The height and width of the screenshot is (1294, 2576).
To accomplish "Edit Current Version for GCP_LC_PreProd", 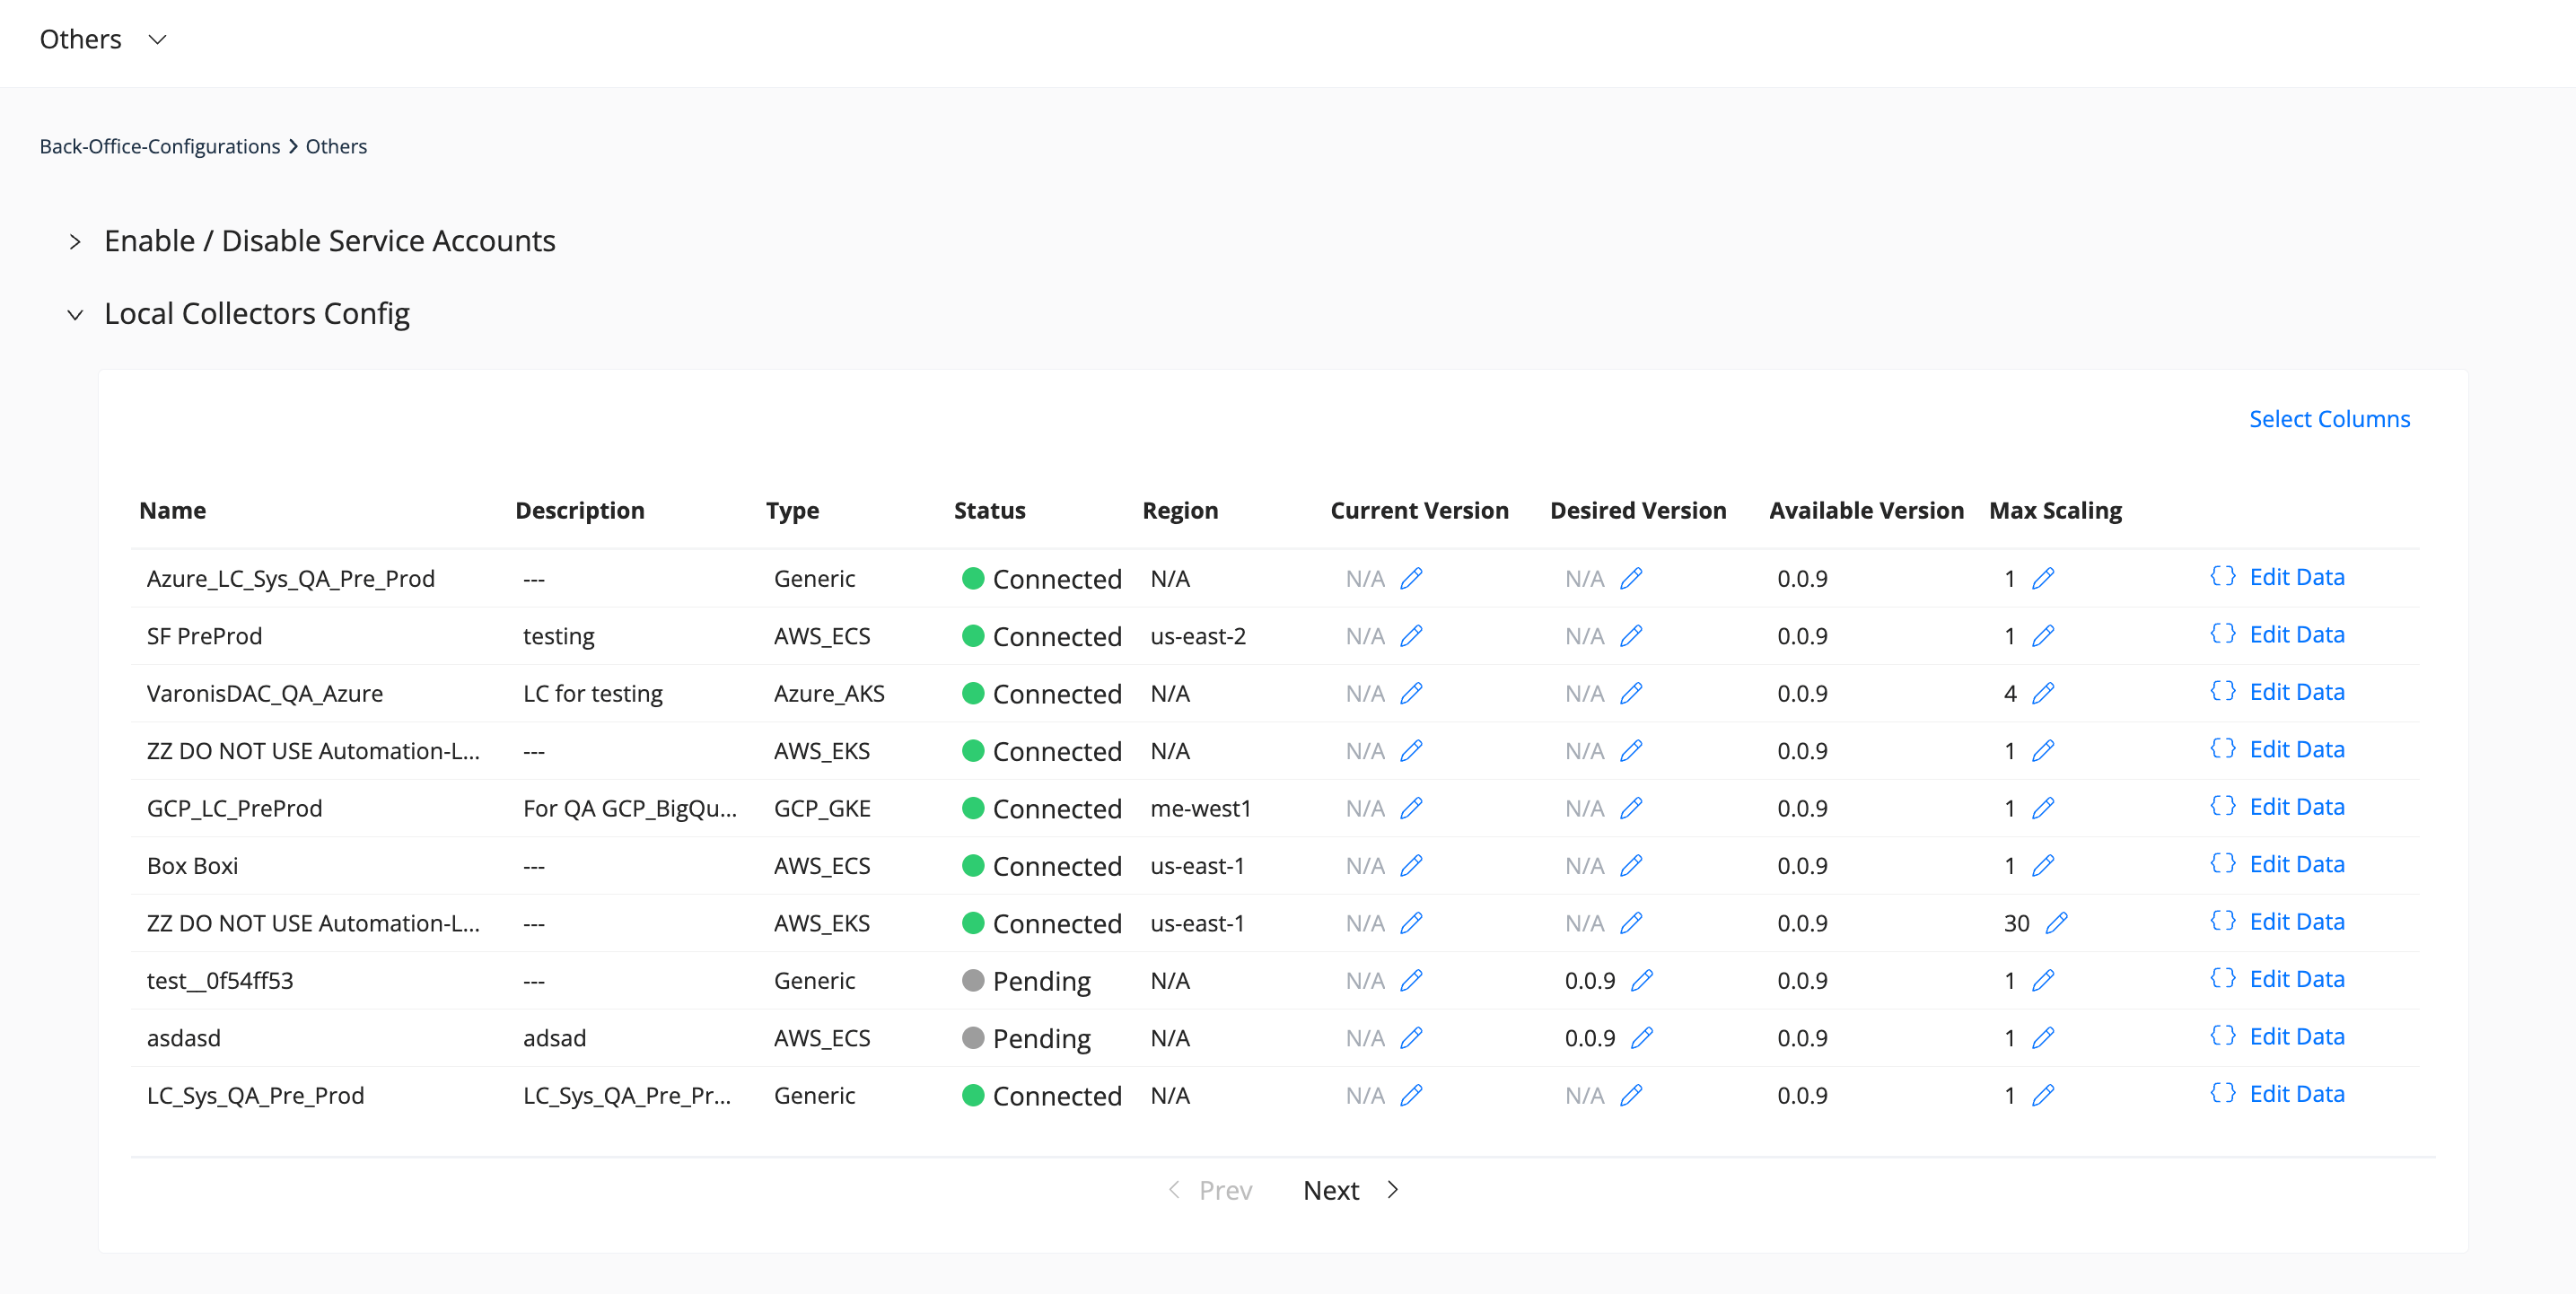I will click(1411, 808).
